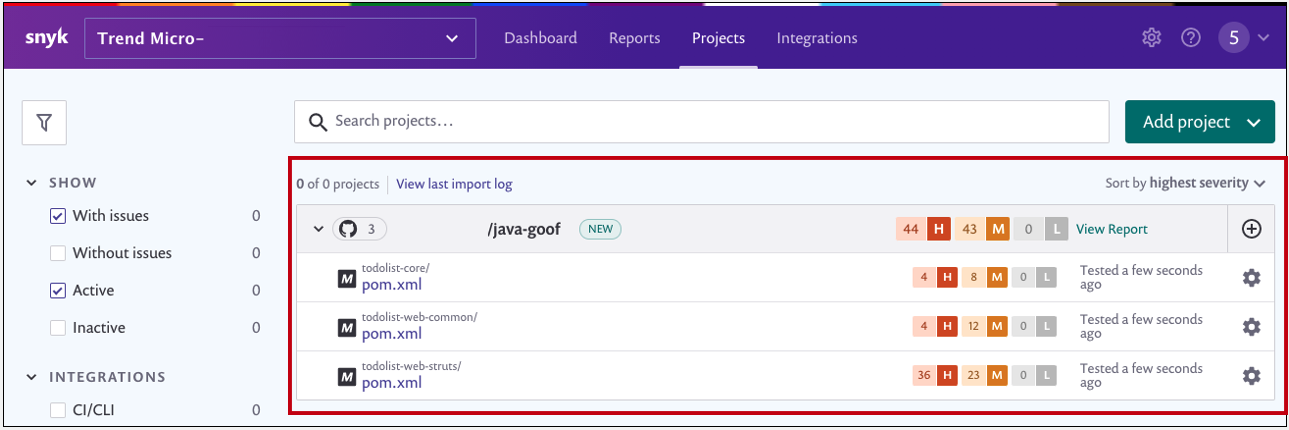Select the Projects tab
This screenshot has width=1289, height=430.
pyautogui.click(x=718, y=38)
